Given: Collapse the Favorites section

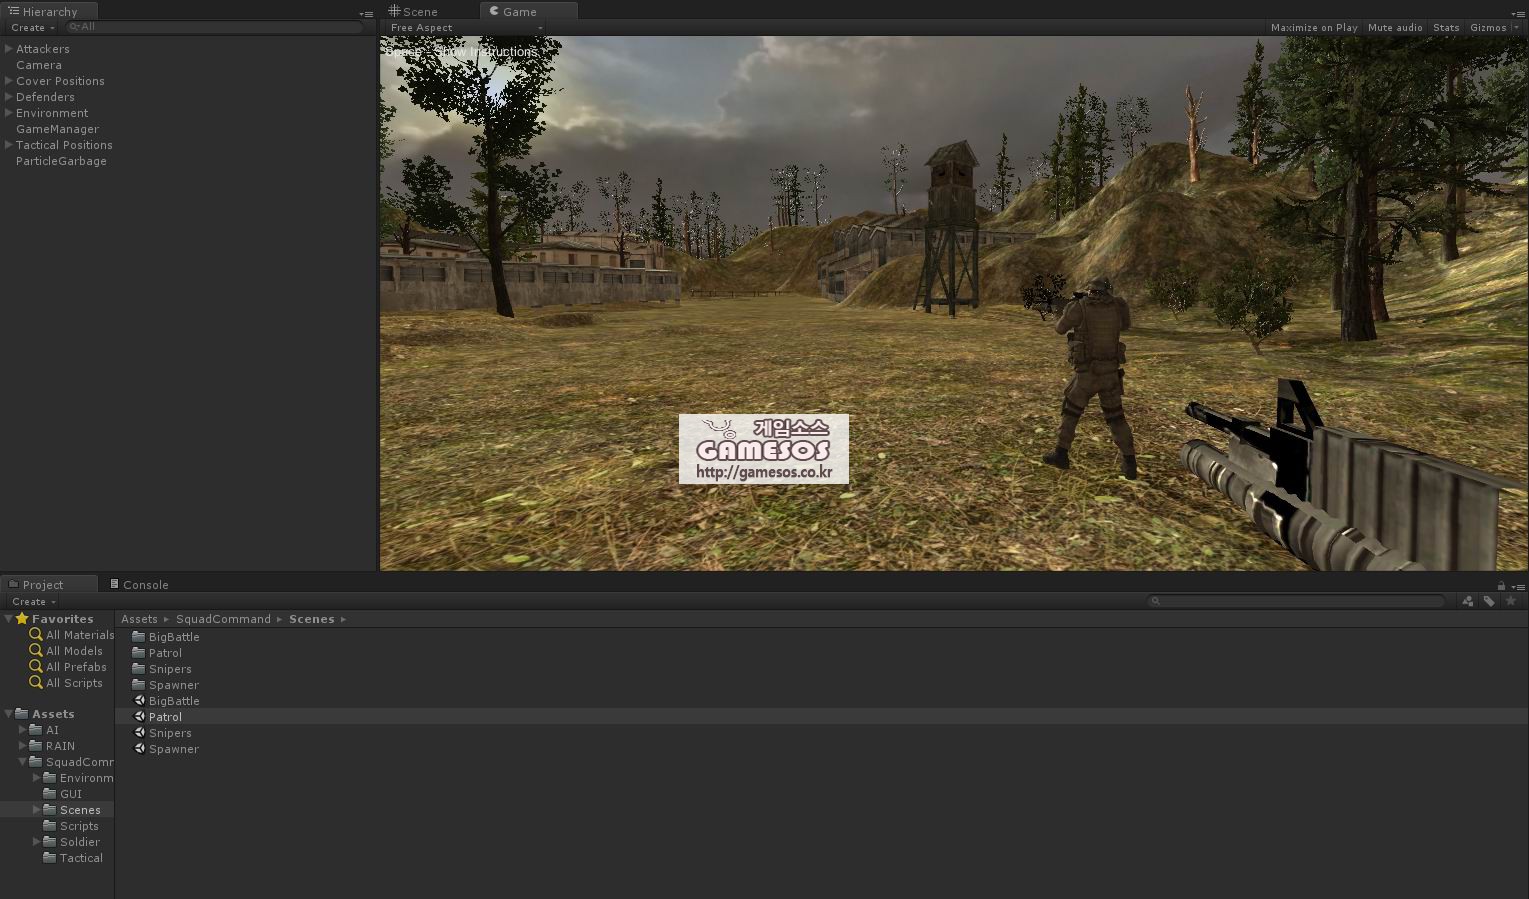Looking at the screenshot, I should (9, 619).
